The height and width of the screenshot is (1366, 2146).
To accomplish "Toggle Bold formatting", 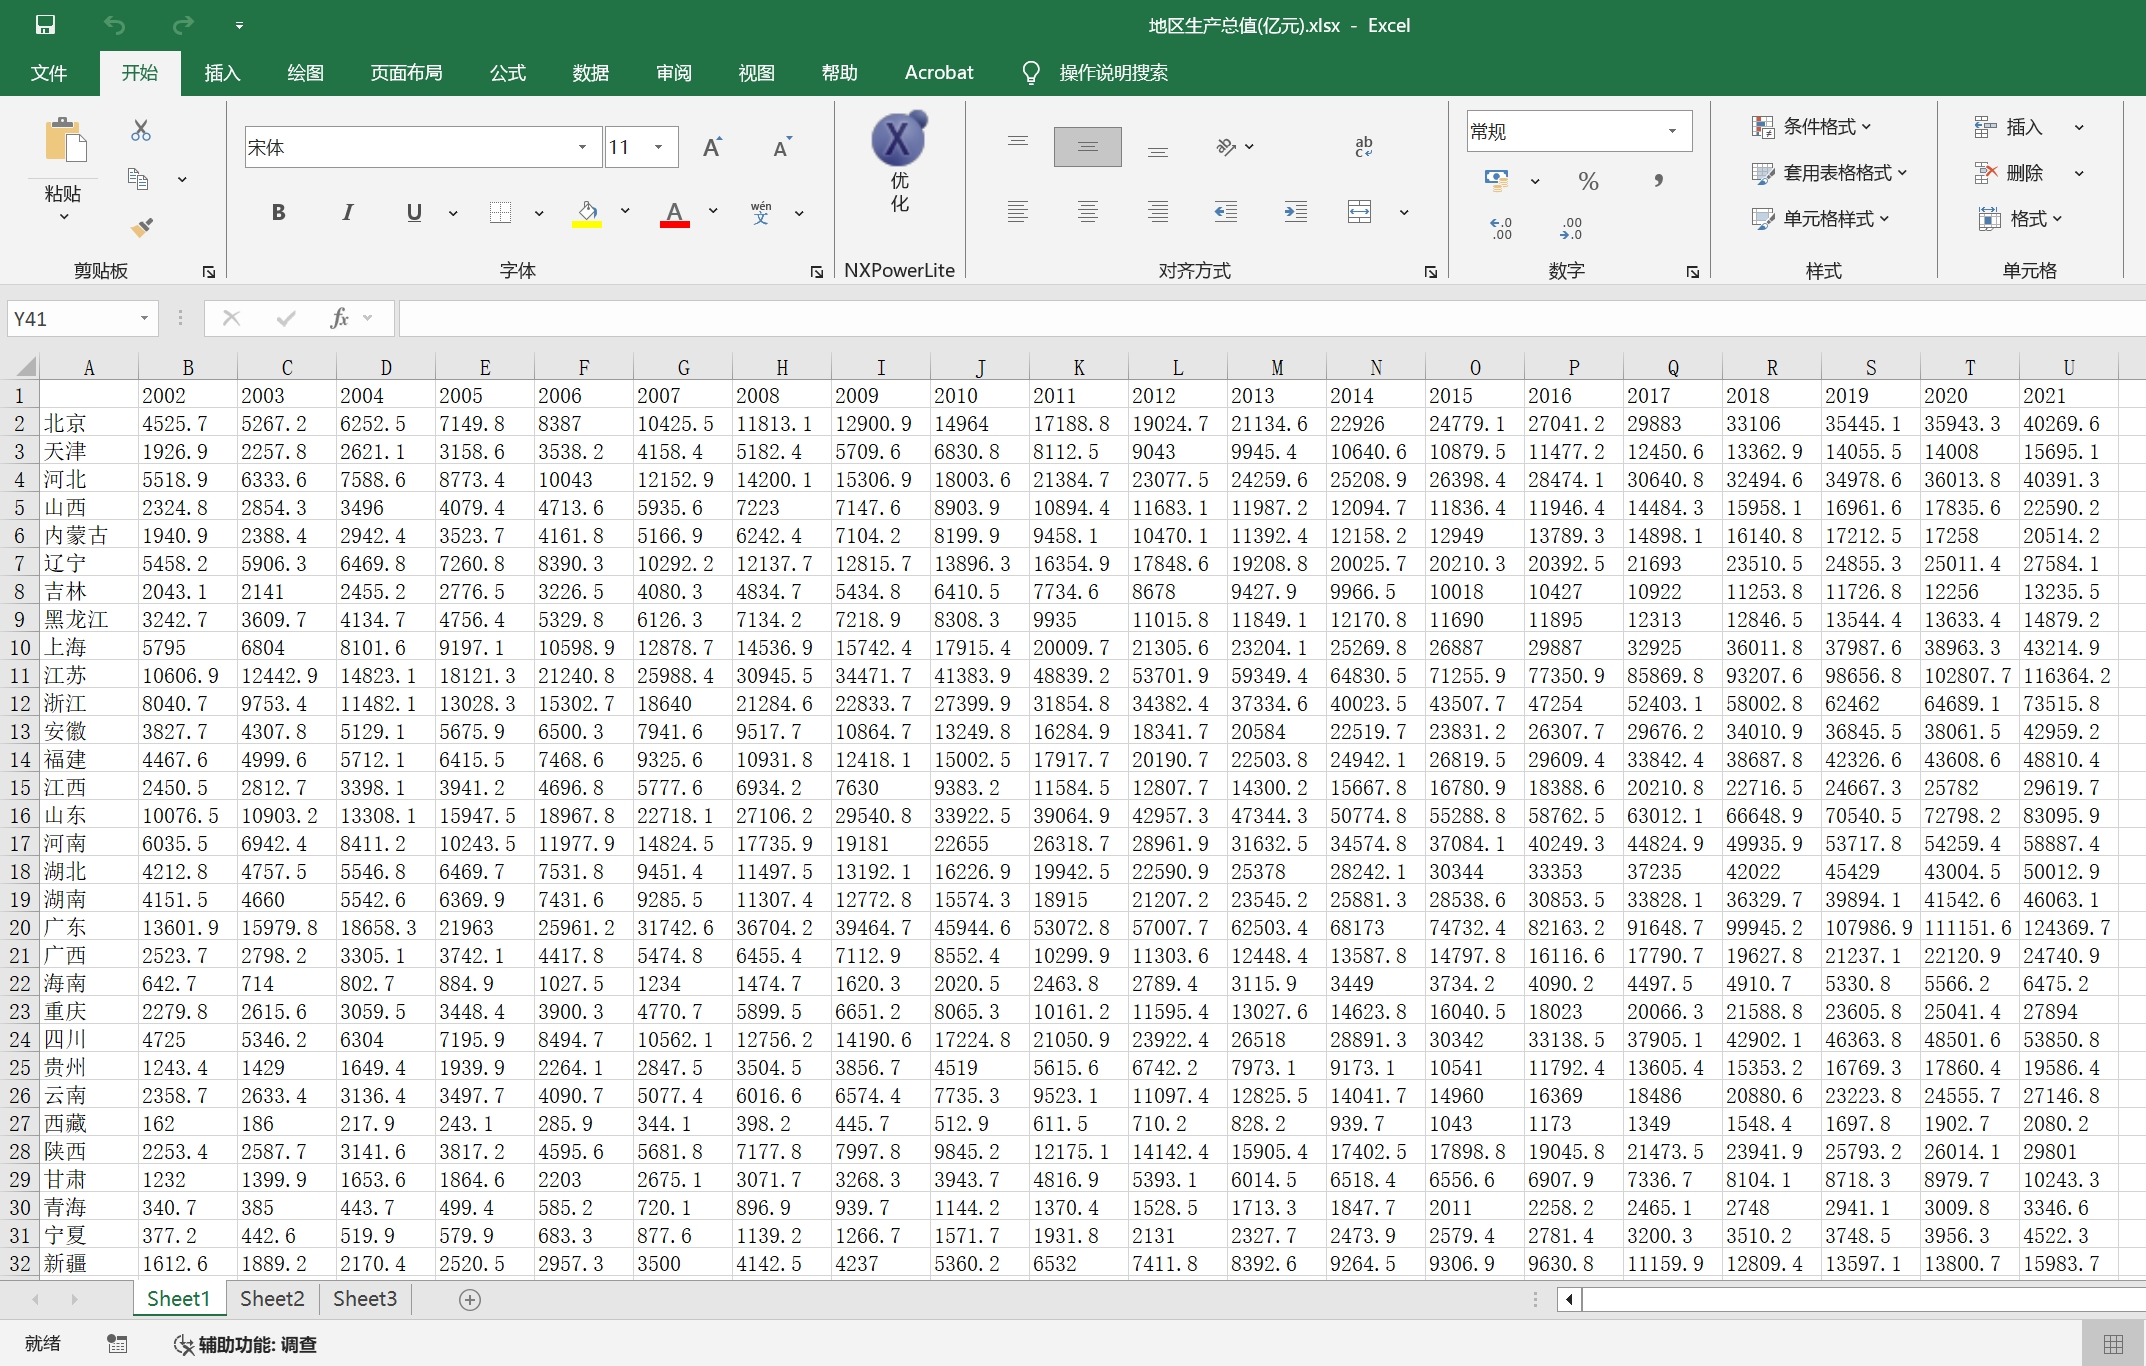I will coord(279,212).
